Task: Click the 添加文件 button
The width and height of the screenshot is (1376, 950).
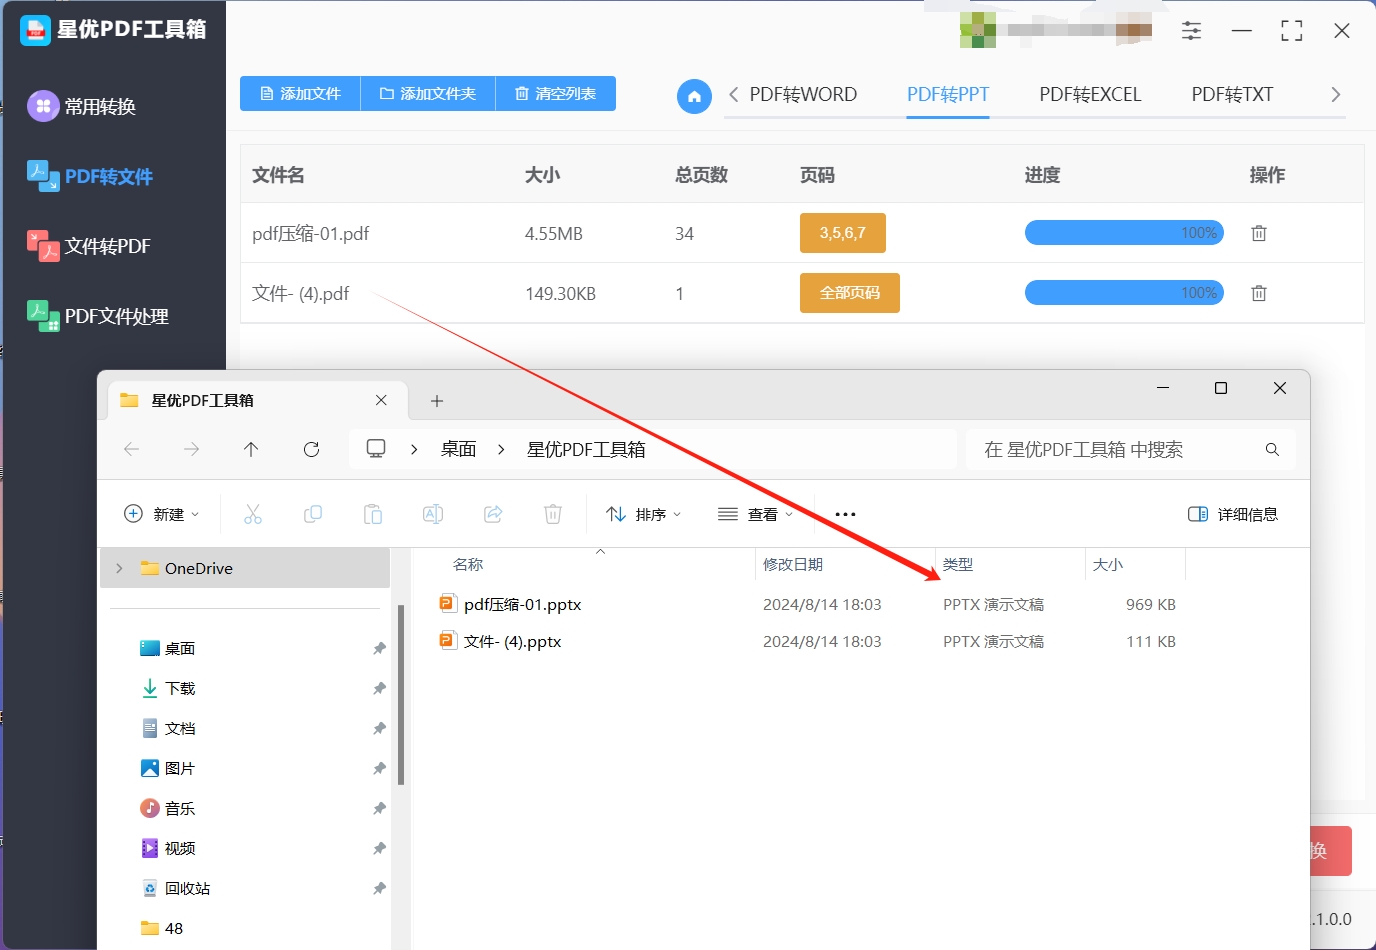Action: point(300,94)
